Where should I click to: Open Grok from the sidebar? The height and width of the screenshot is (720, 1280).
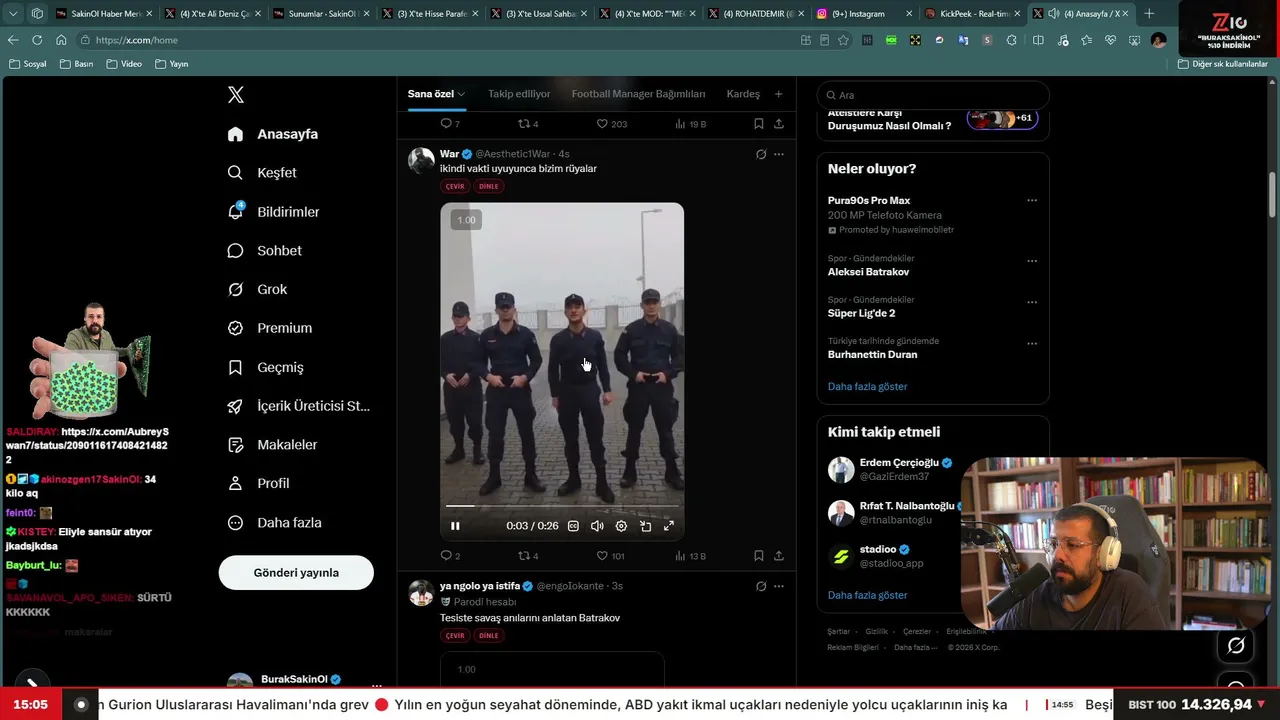(257, 290)
